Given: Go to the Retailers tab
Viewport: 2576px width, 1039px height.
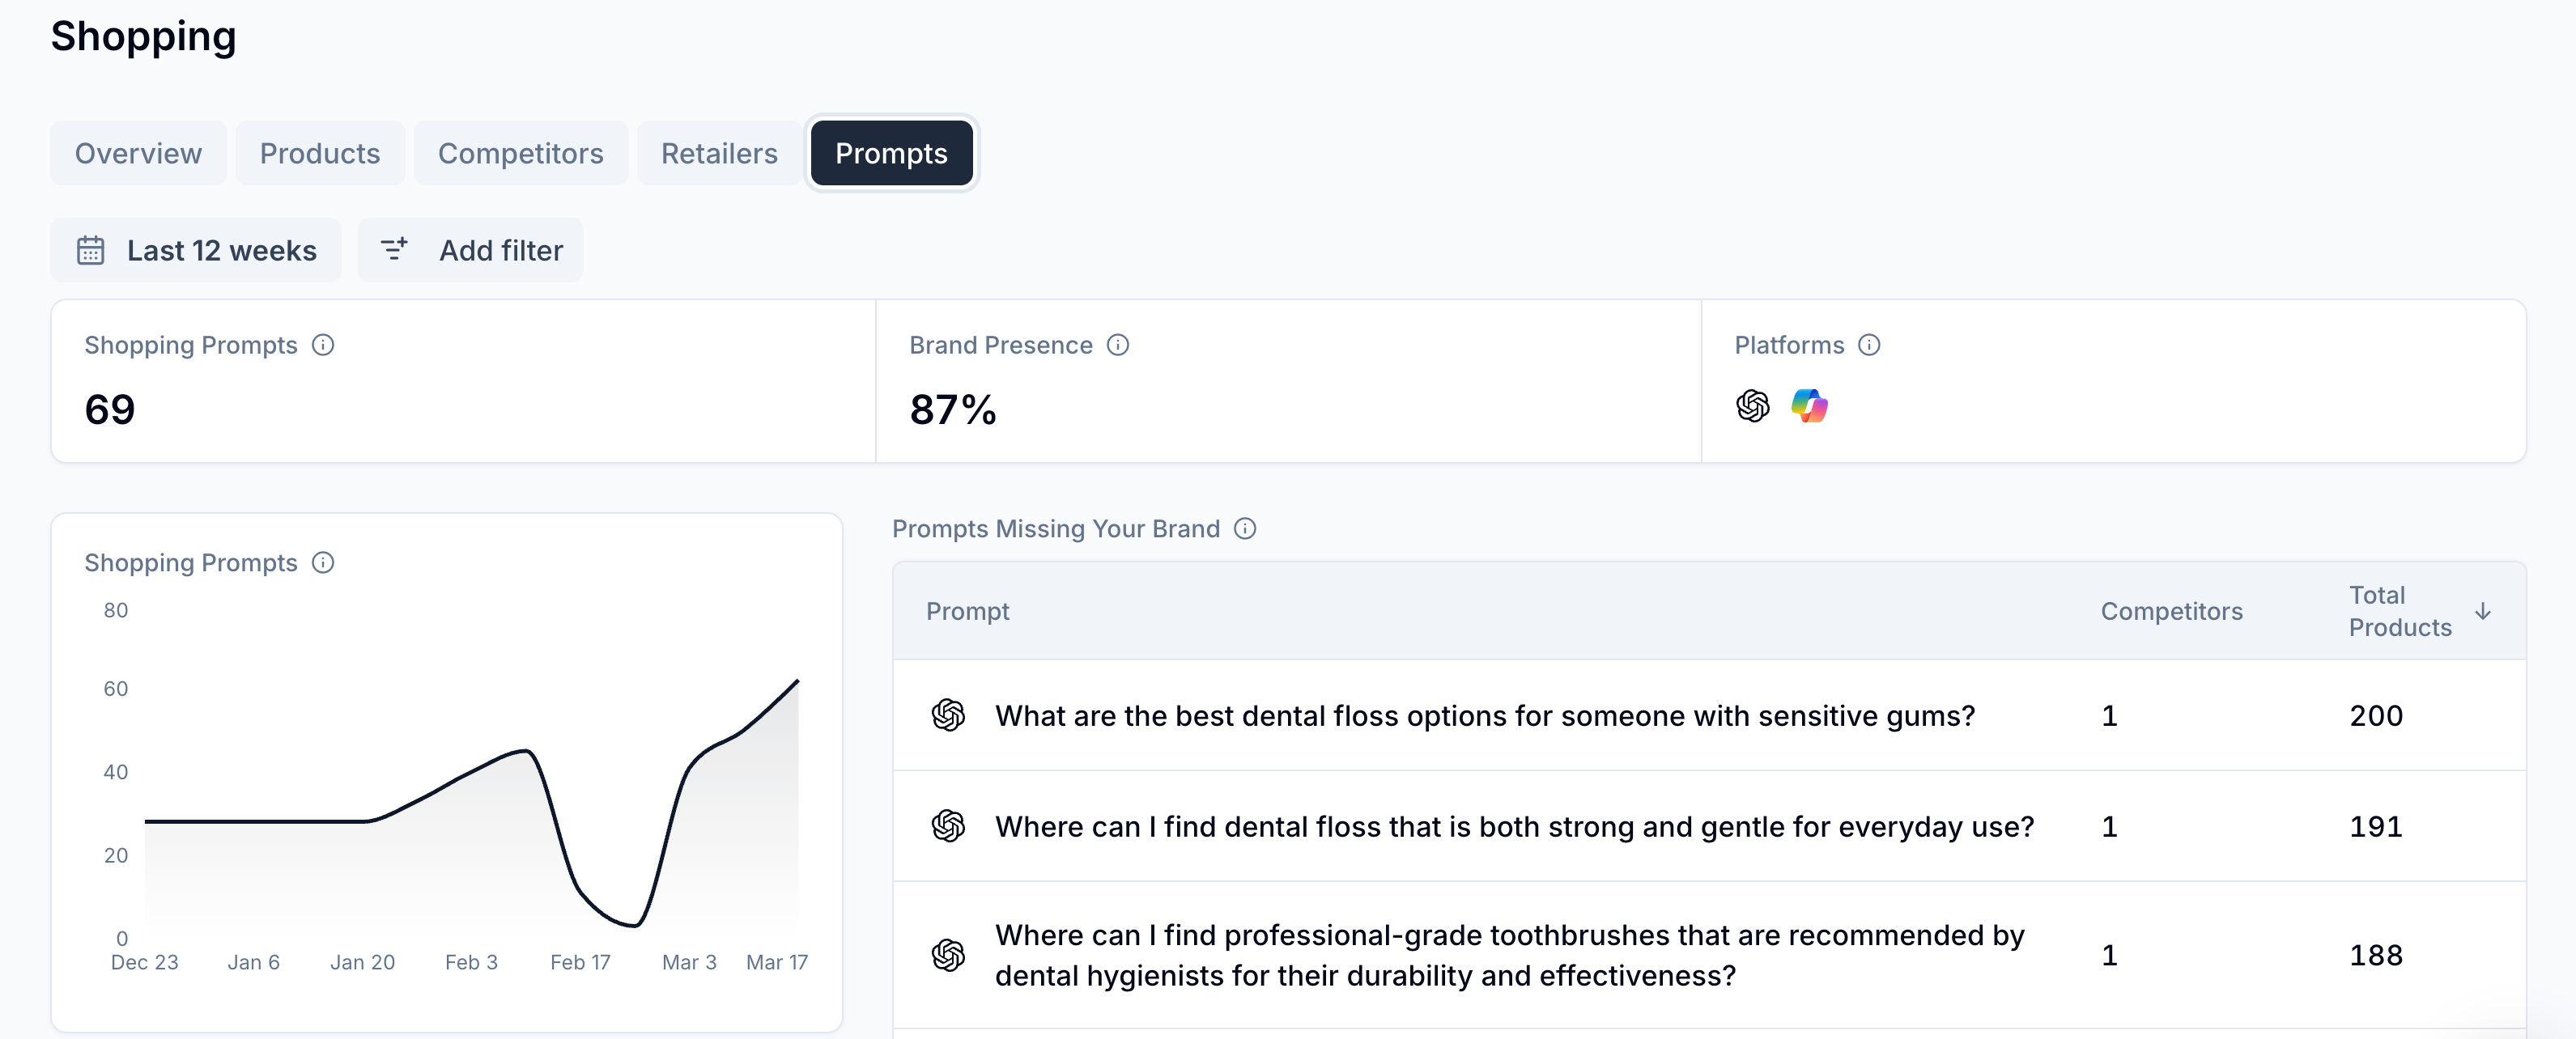Looking at the screenshot, I should [x=719, y=153].
